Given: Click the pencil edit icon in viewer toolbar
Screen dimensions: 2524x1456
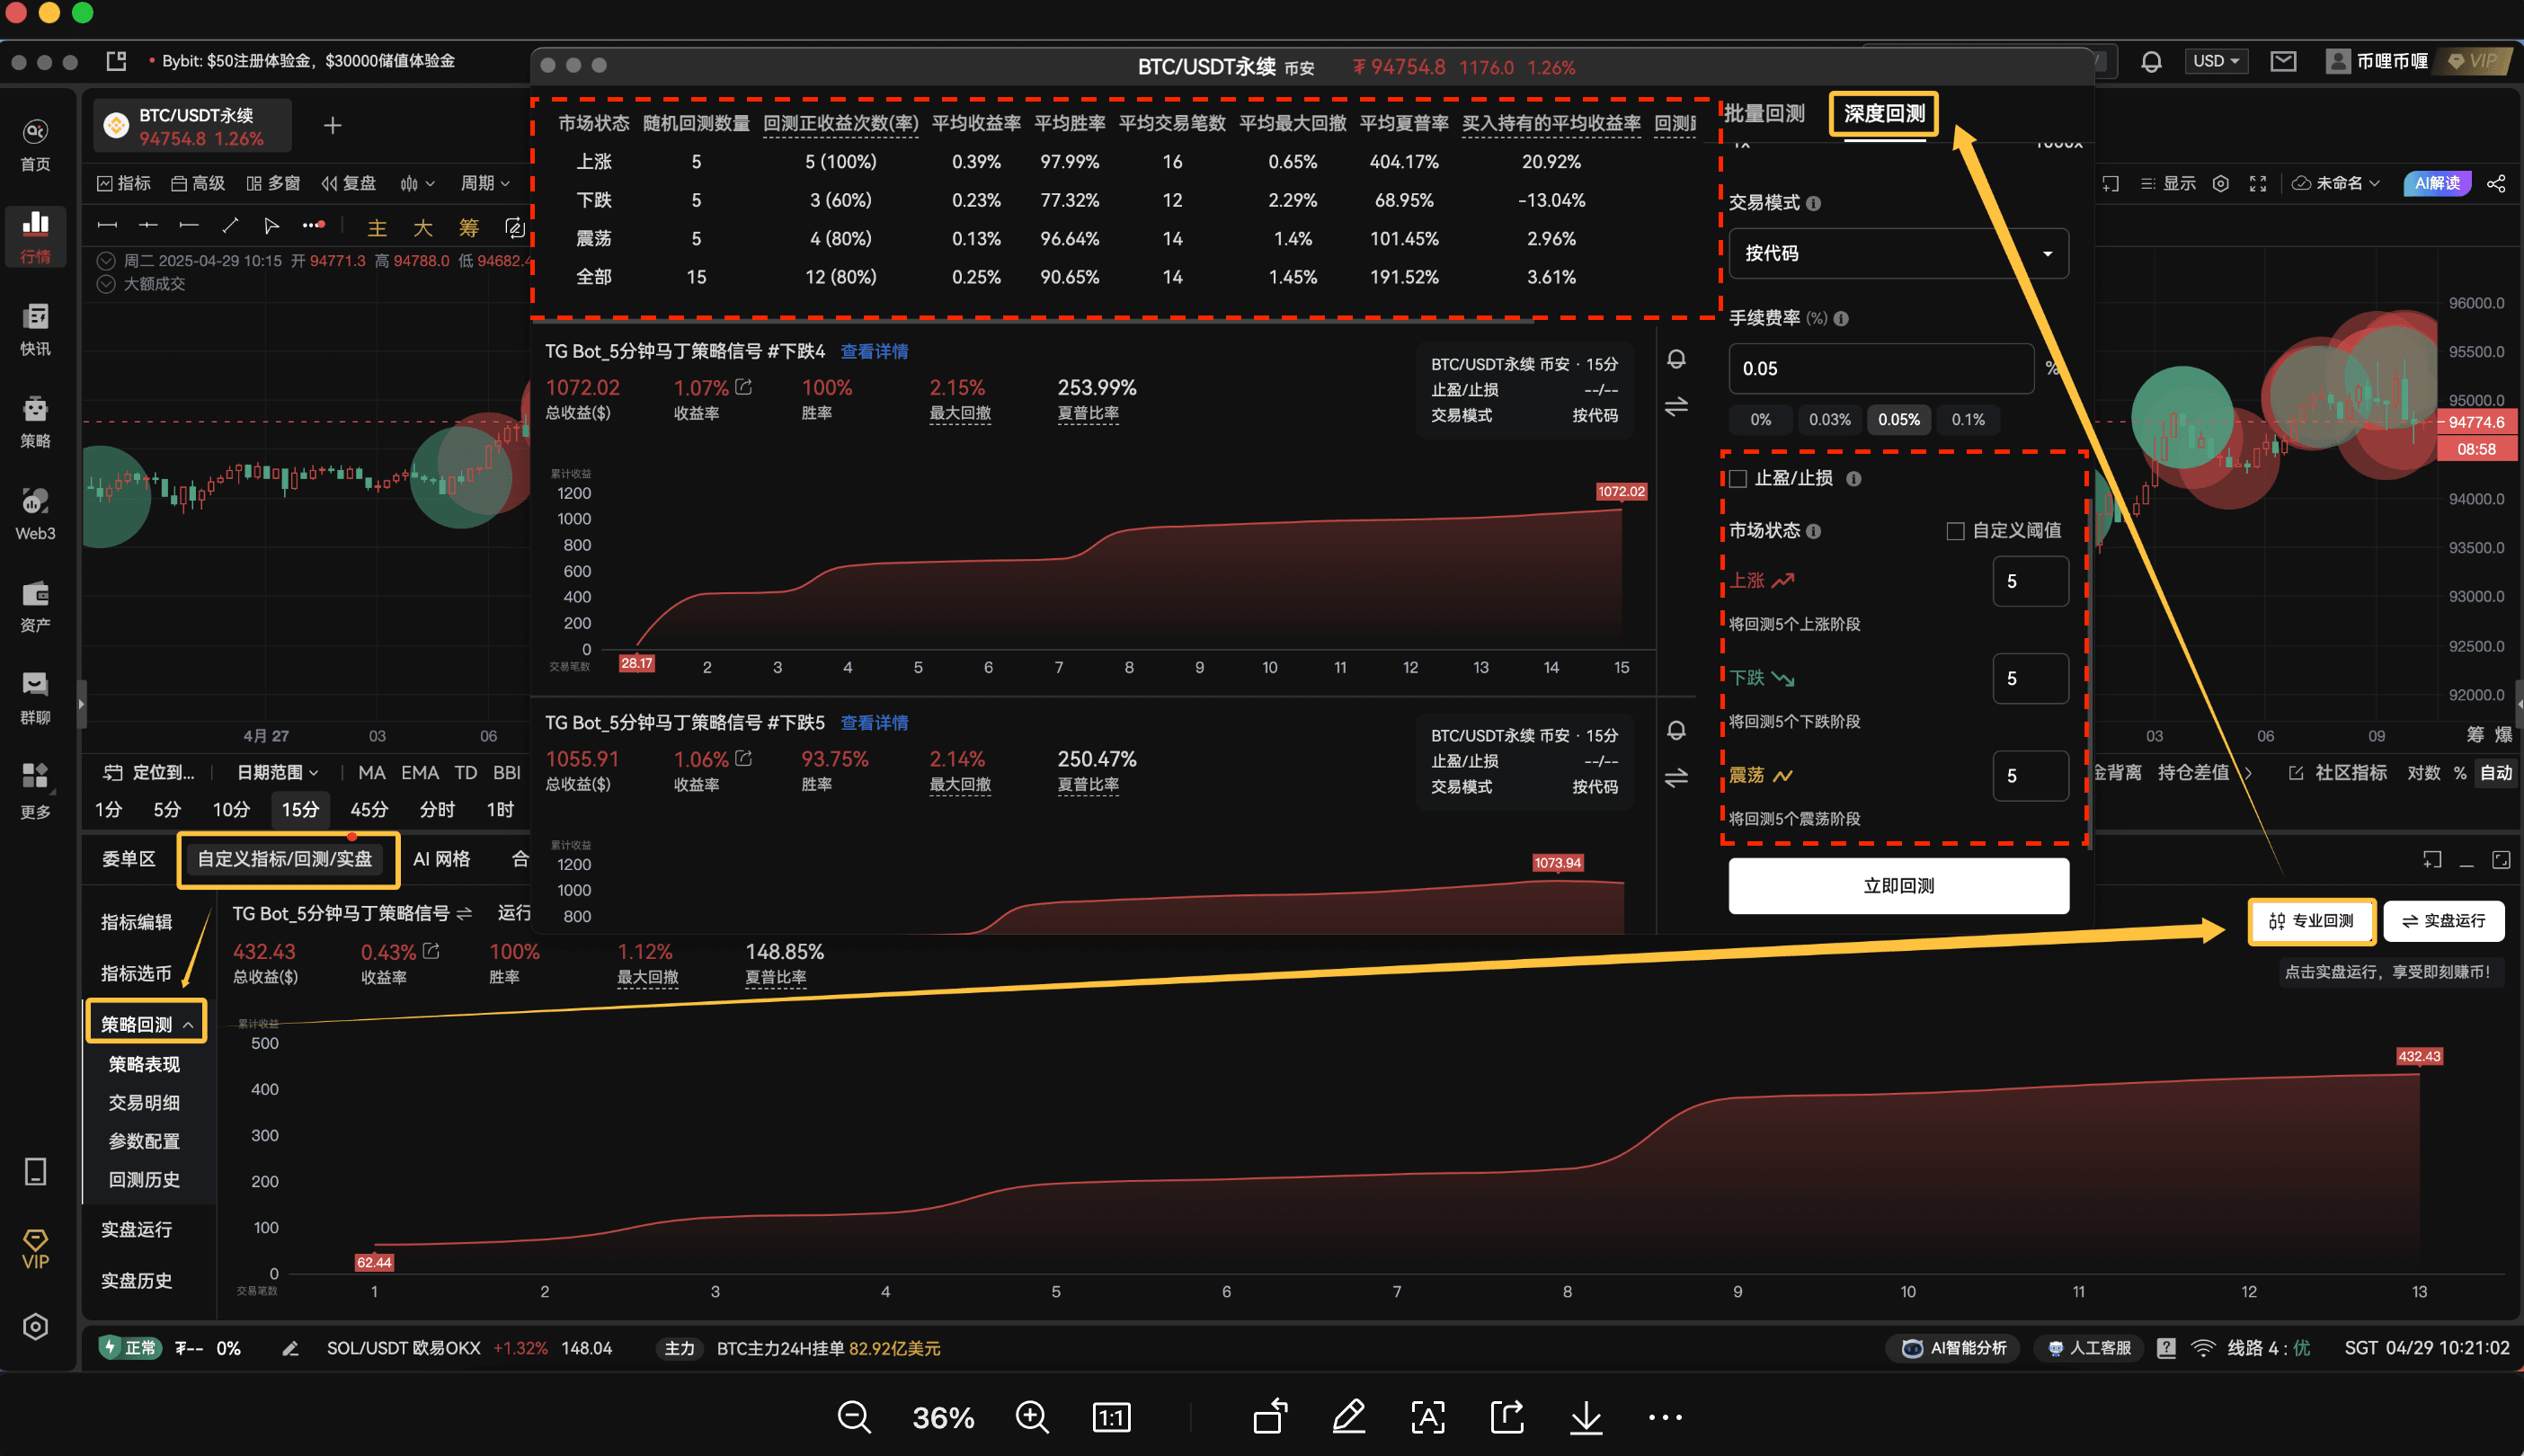Looking at the screenshot, I should click(x=1349, y=1417).
